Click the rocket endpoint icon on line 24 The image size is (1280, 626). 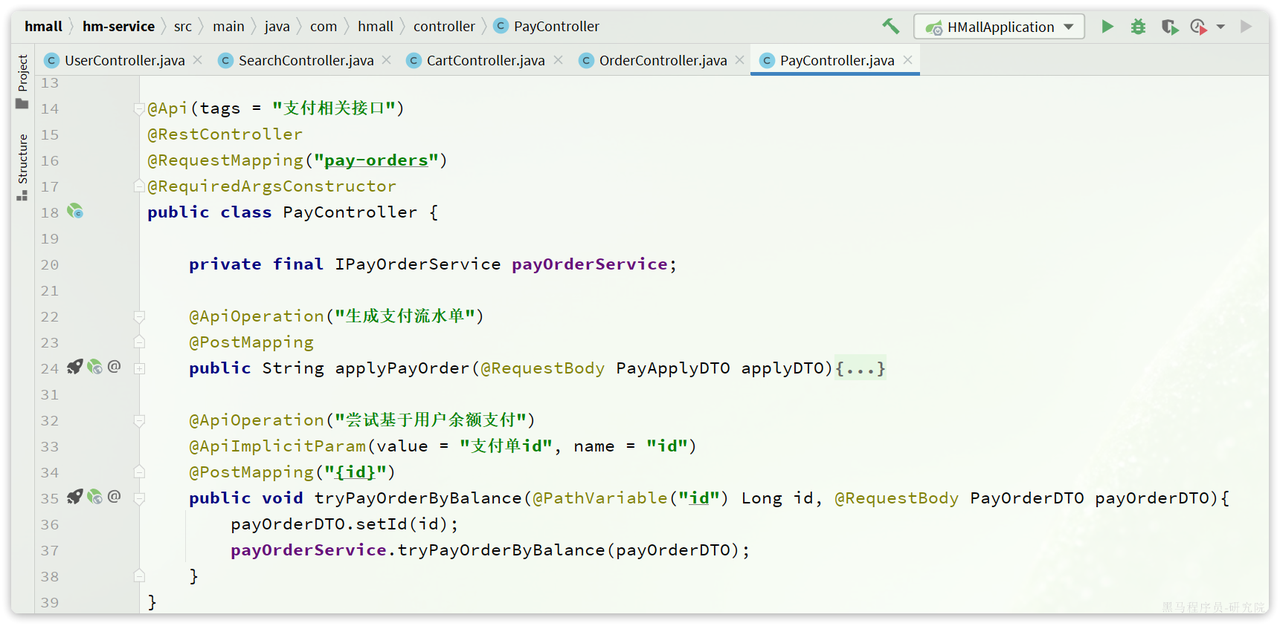pyautogui.click(x=75, y=368)
